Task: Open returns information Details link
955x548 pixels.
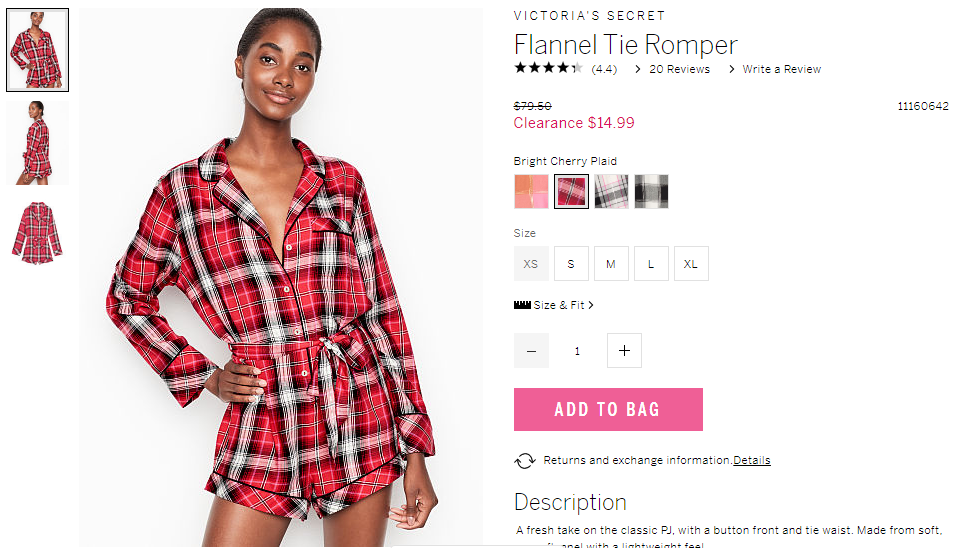Action: pos(752,460)
